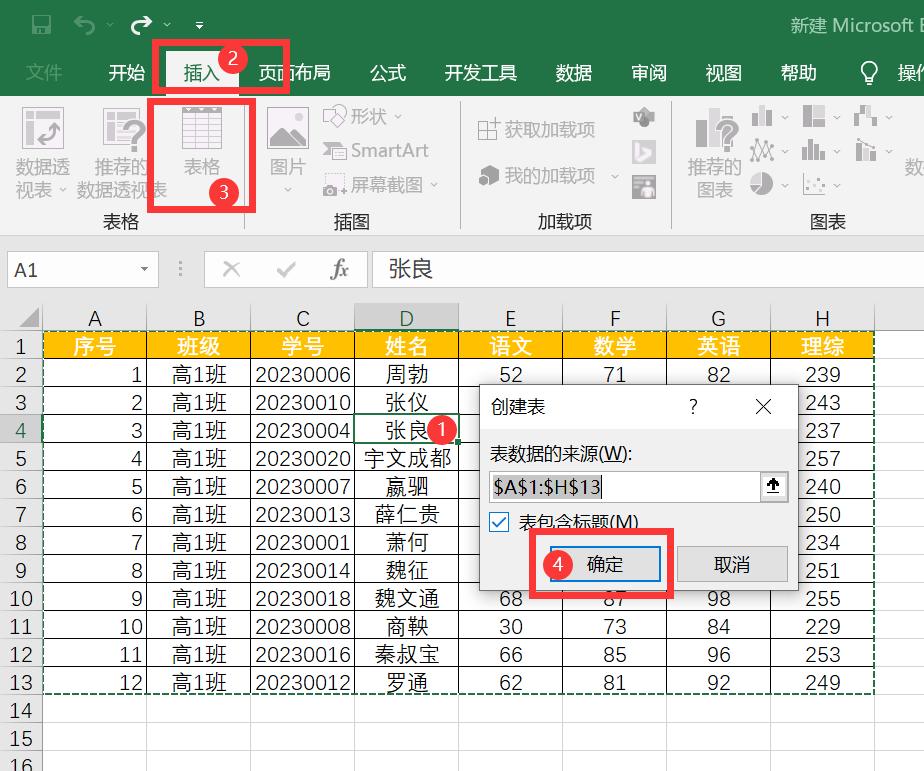Click the collapse dialog range selector button
Viewport: 924px width, 771px height.
(773, 486)
